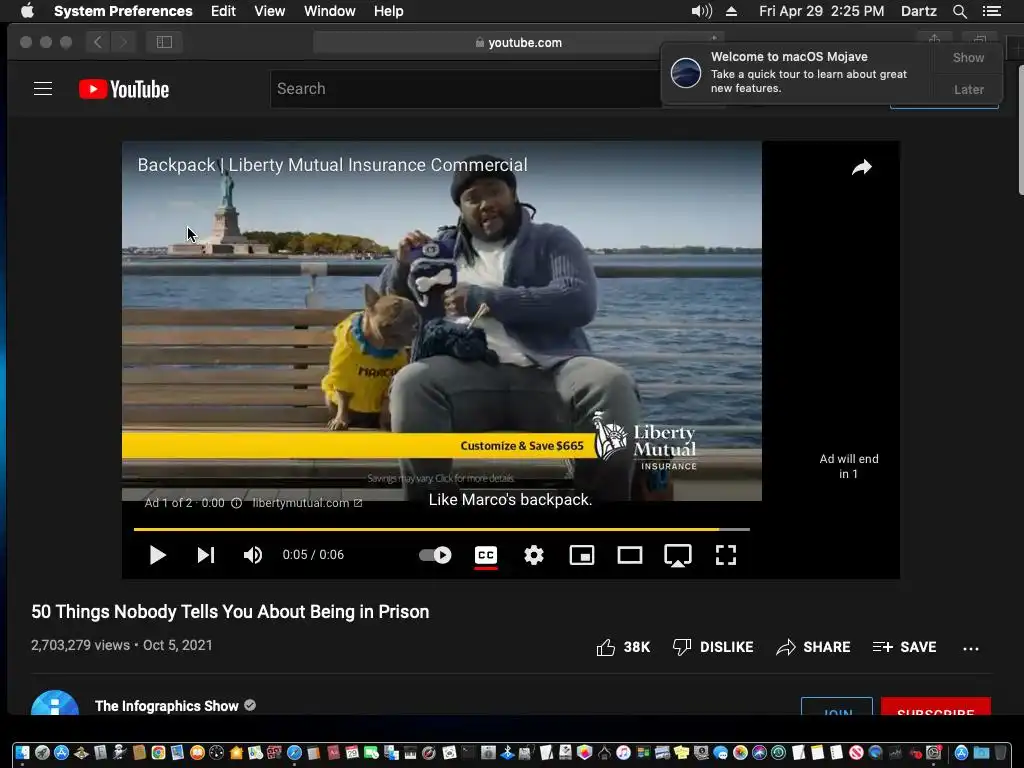
Task: Click SAVE to add to playlist
Action: 904,647
